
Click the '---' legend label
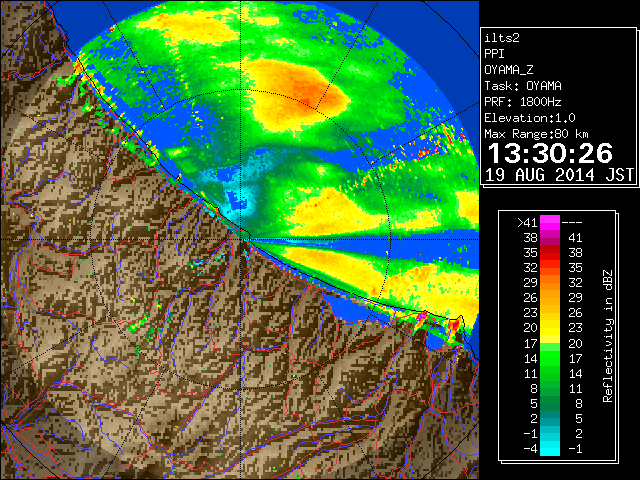572,223
